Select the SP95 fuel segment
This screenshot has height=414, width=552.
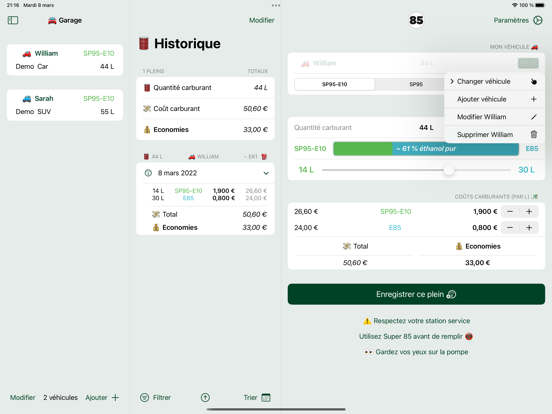coord(416,84)
